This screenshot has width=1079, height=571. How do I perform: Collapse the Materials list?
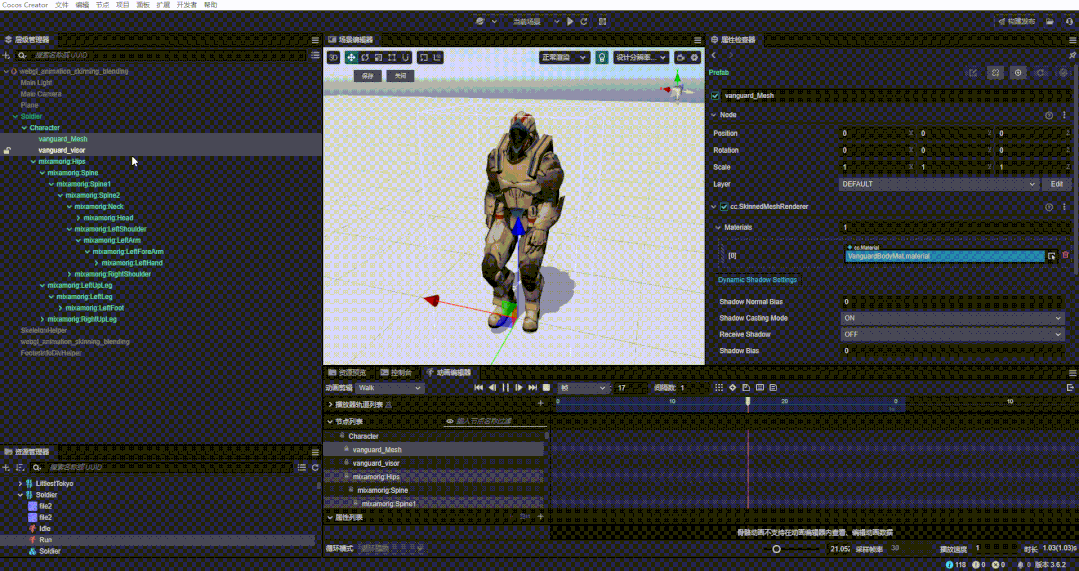click(718, 228)
